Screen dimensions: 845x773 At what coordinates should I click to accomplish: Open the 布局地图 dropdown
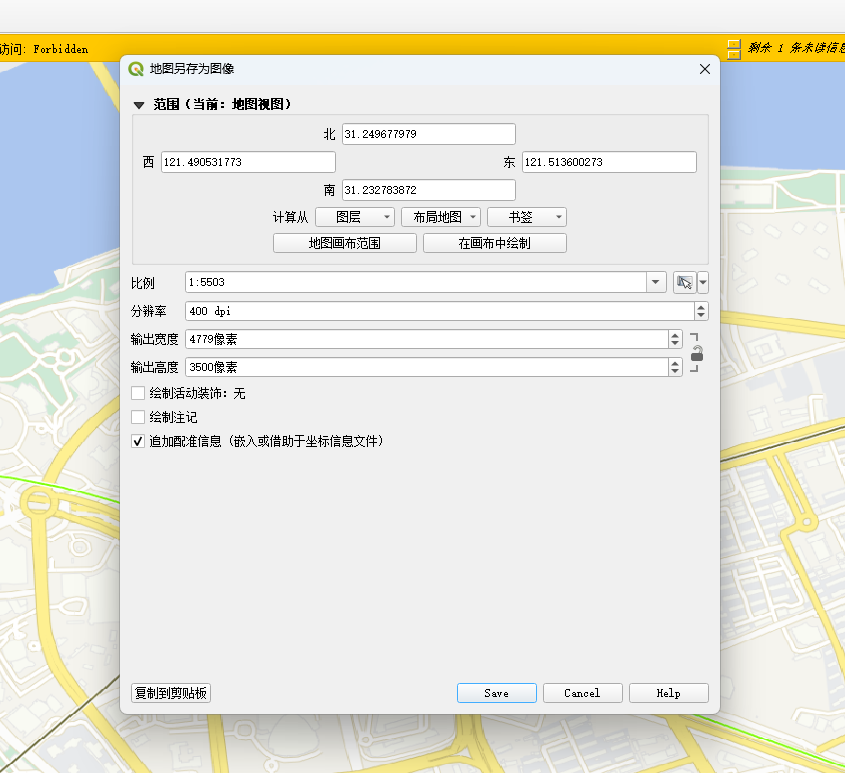(x=440, y=217)
